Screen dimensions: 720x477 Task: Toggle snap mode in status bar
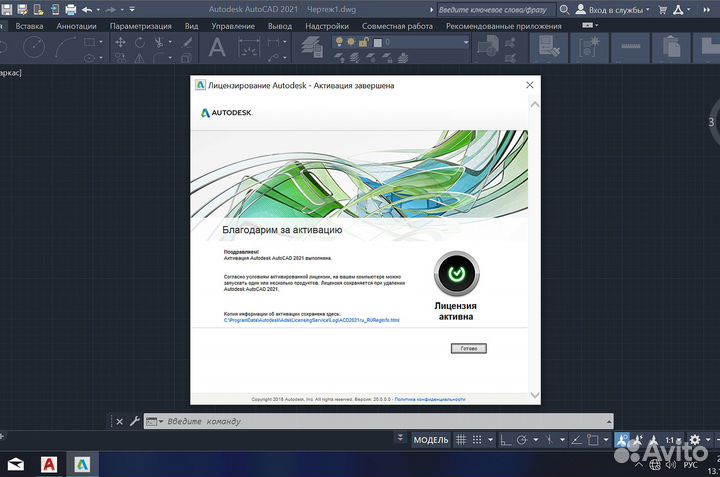pyautogui.click(x=477, y=440)
